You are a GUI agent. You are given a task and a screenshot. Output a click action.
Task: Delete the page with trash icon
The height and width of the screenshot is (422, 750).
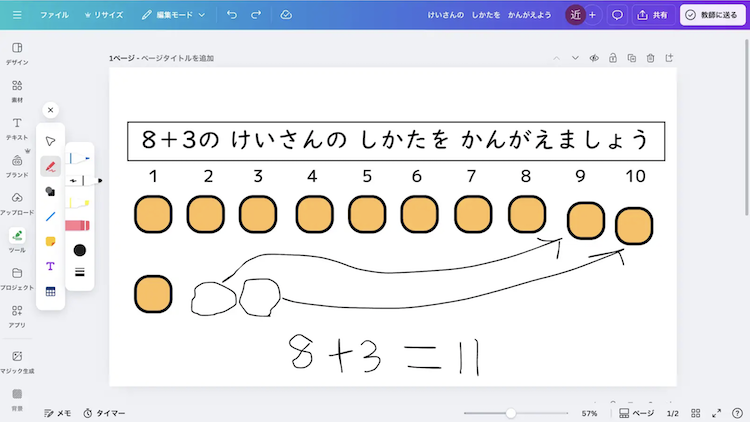click(650, 58)
